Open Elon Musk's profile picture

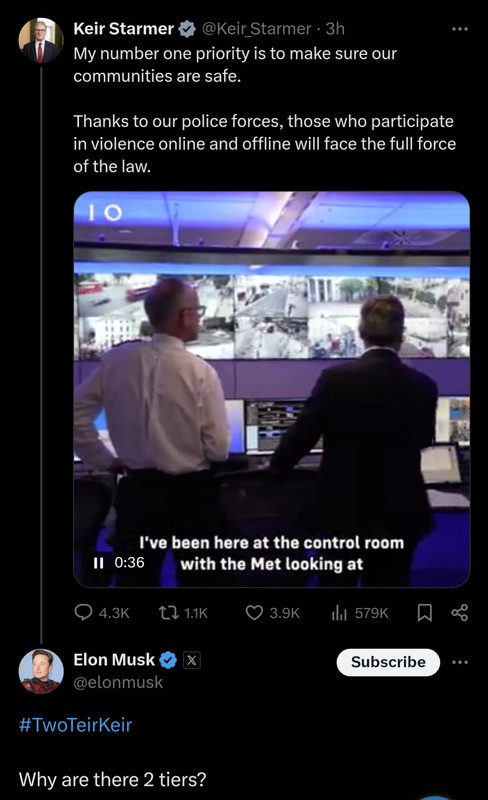[41, 671]
